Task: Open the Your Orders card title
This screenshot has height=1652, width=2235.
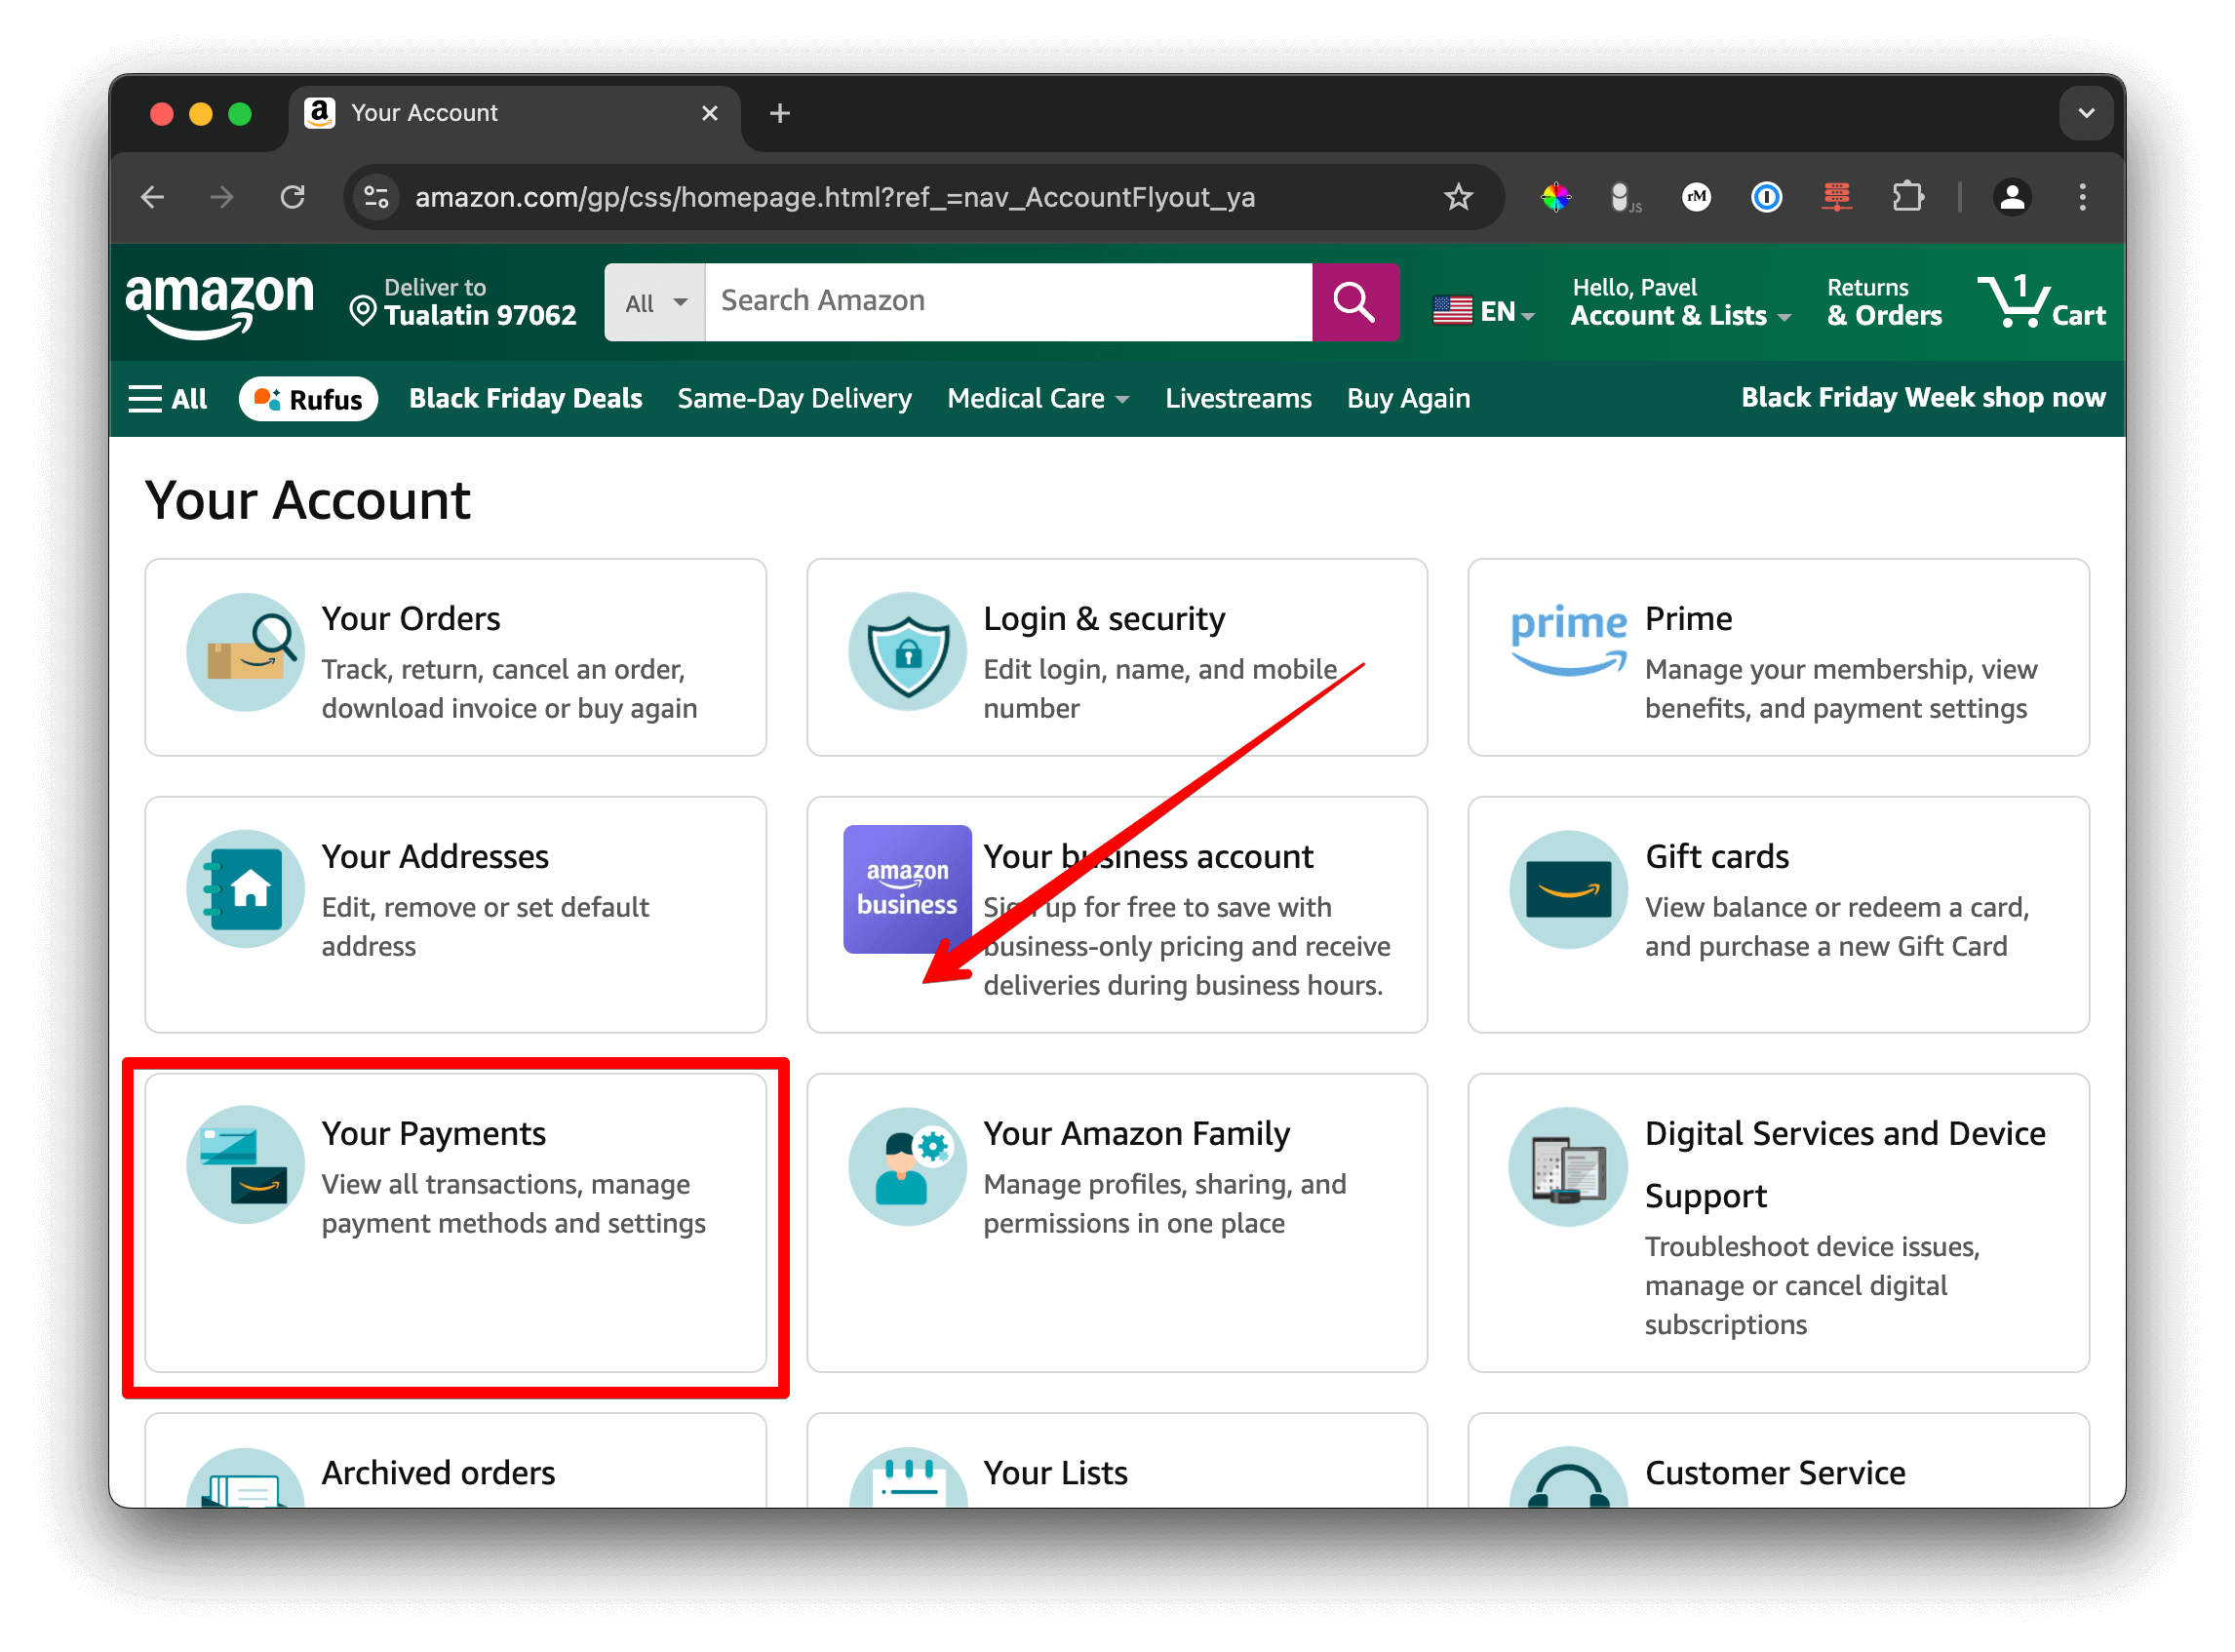Action: click(x=411, y=619)
